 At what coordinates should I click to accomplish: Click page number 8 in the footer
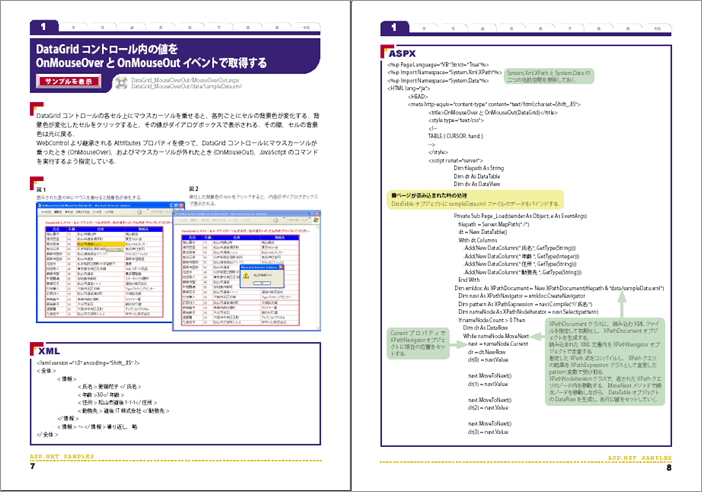[x=669, y=468]
